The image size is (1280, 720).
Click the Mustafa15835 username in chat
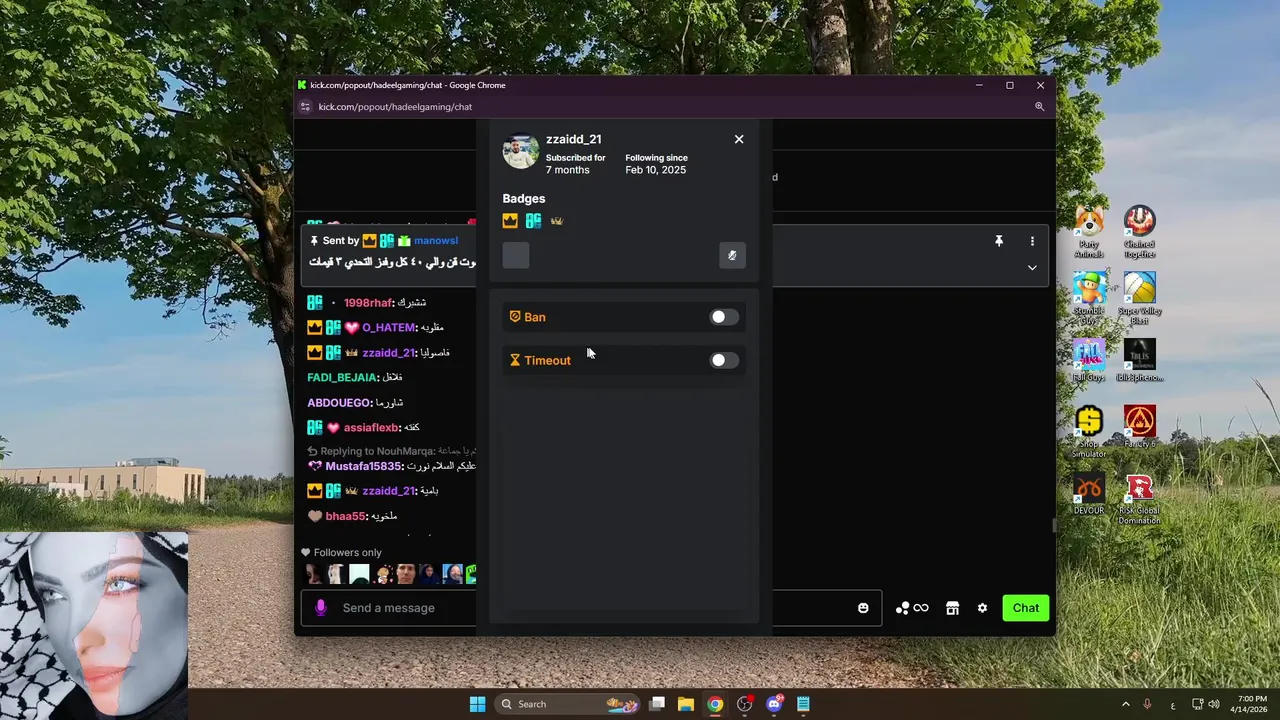363,466
